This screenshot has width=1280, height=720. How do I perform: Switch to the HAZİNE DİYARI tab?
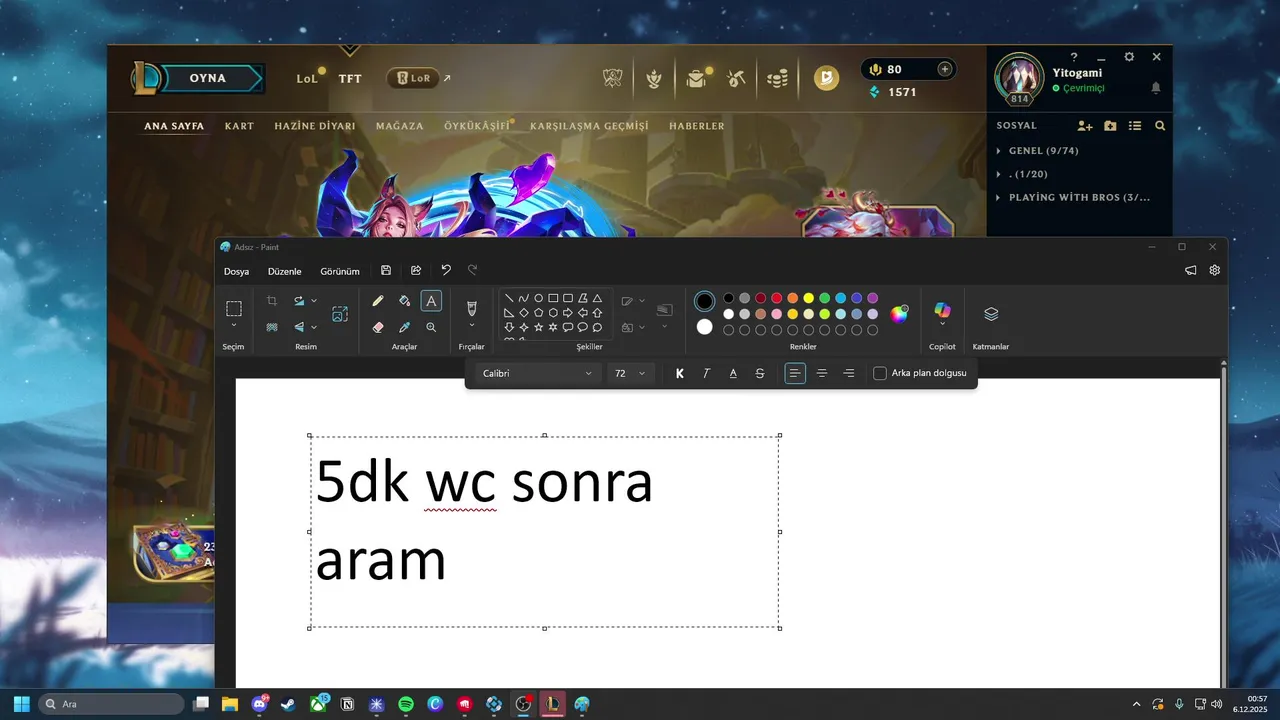click(315, 126)
